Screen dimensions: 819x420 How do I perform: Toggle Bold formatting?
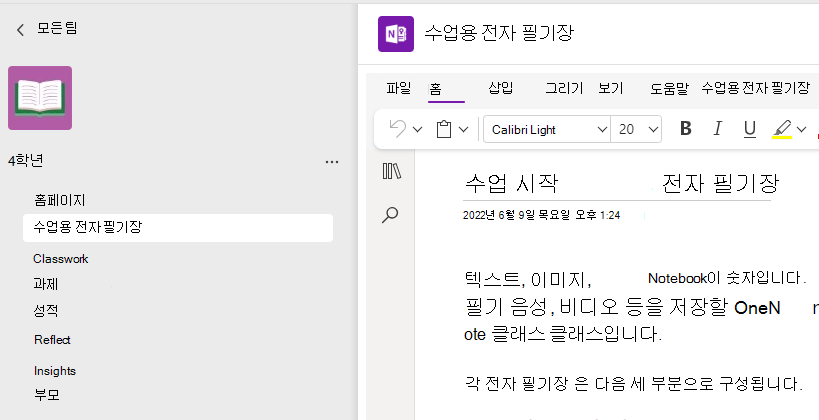pyautogui.click(x=686, y=129)
